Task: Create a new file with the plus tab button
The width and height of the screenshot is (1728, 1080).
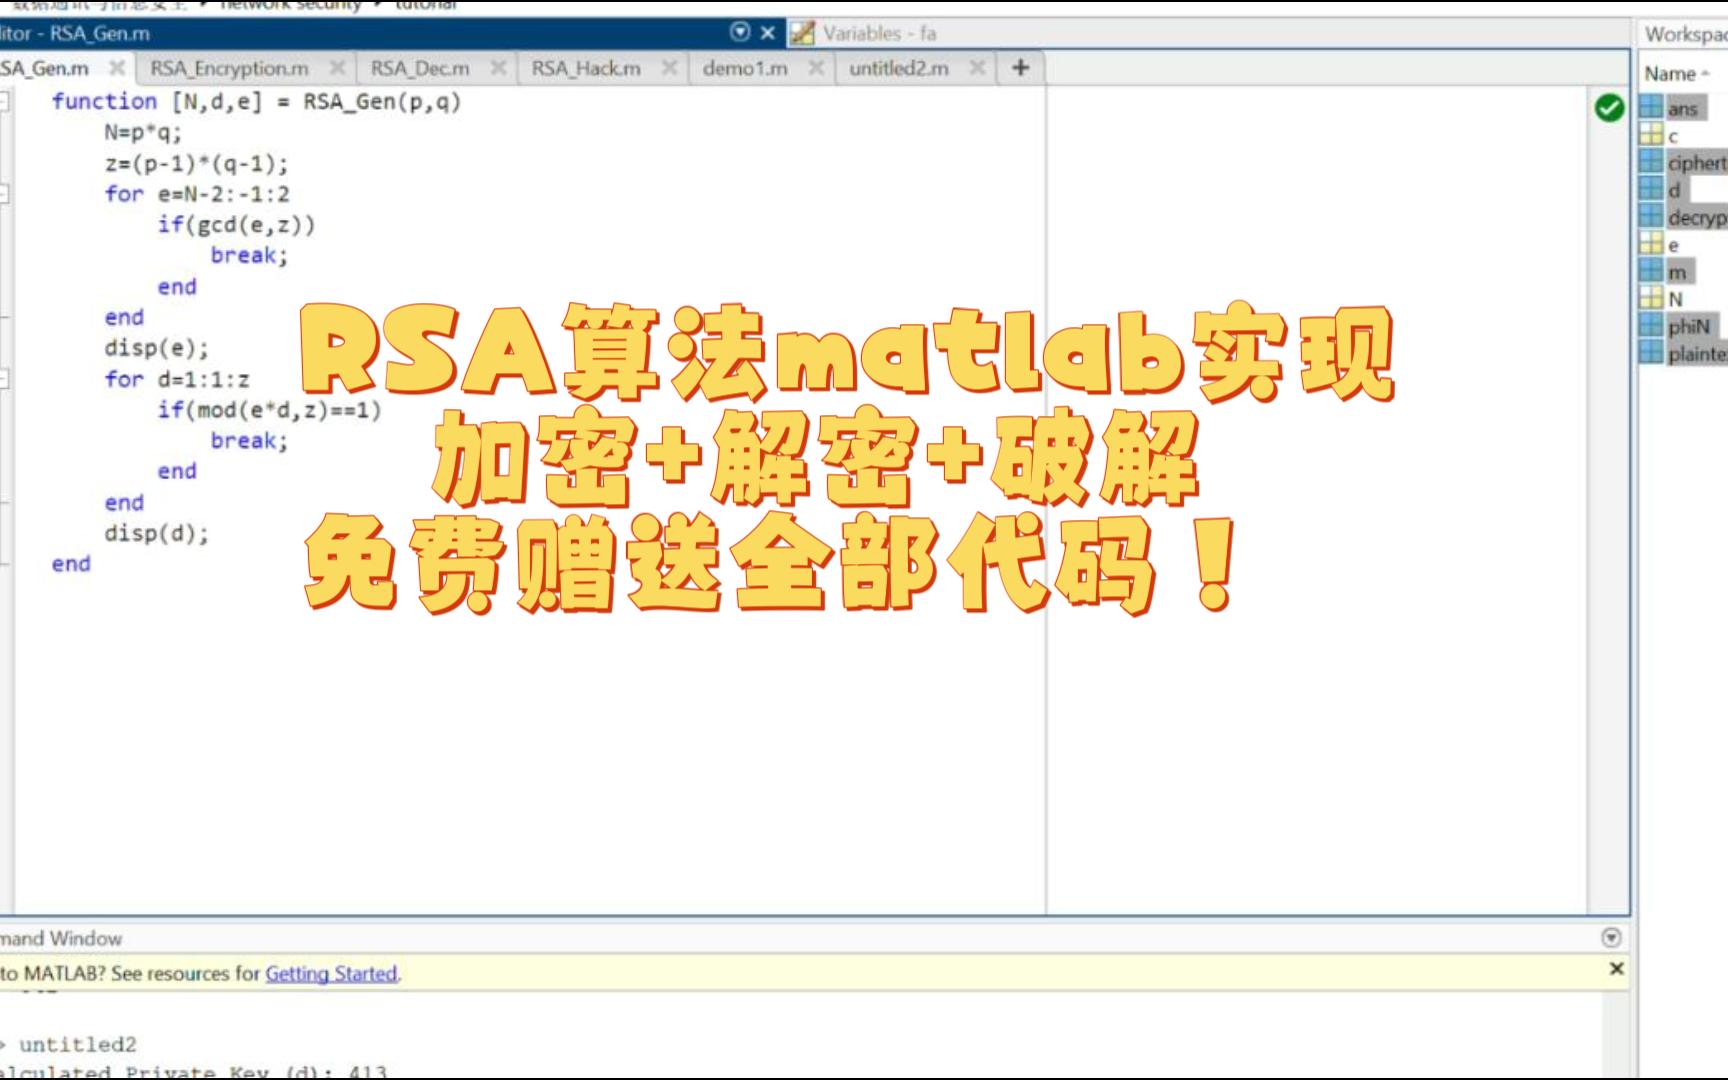Action: (x=1020, y=68)
